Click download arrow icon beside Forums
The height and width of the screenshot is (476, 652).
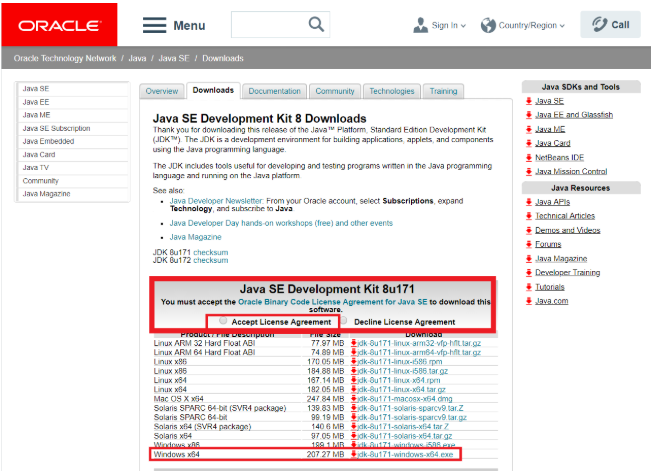click(529, 244)
